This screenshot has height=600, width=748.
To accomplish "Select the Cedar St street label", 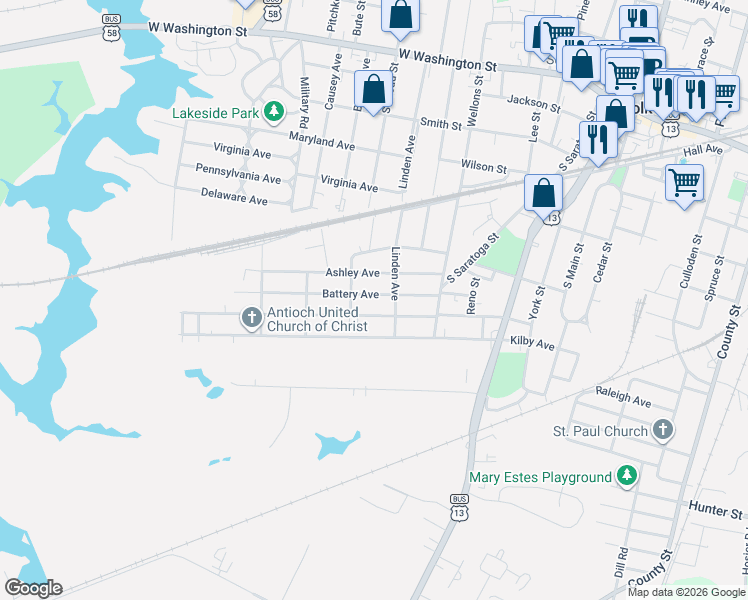I will point(603,262).
